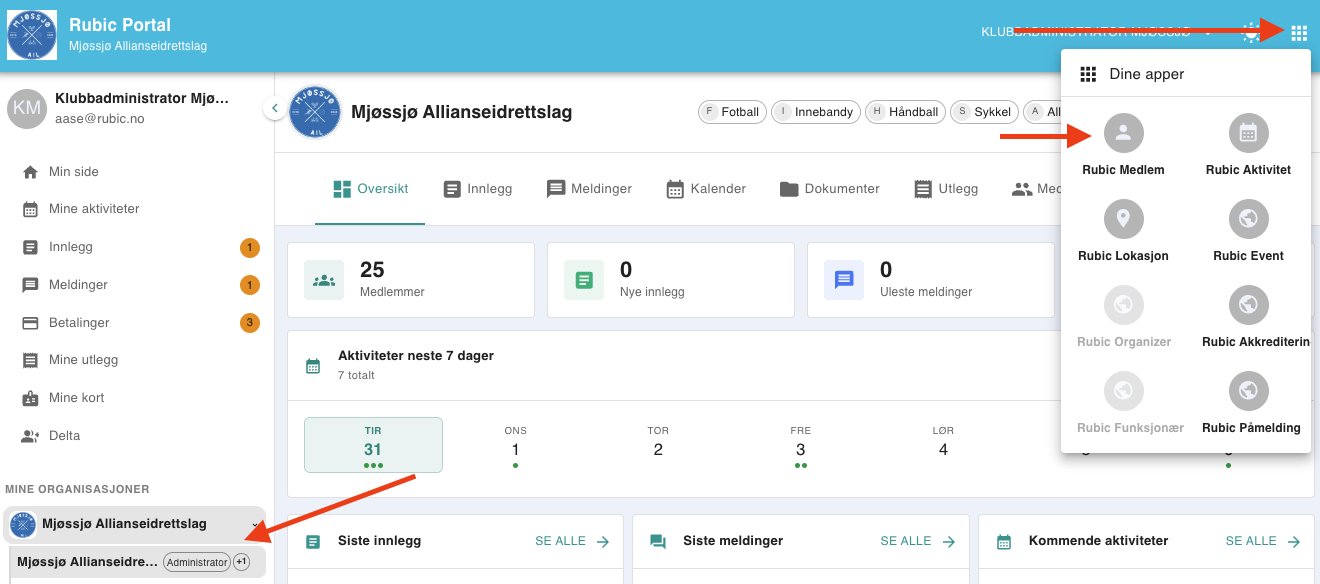Image resolution: width=1320 pixels, height=584 pixels.
Task: Select the Administrator role chip
Action: (x=197, y=562)
